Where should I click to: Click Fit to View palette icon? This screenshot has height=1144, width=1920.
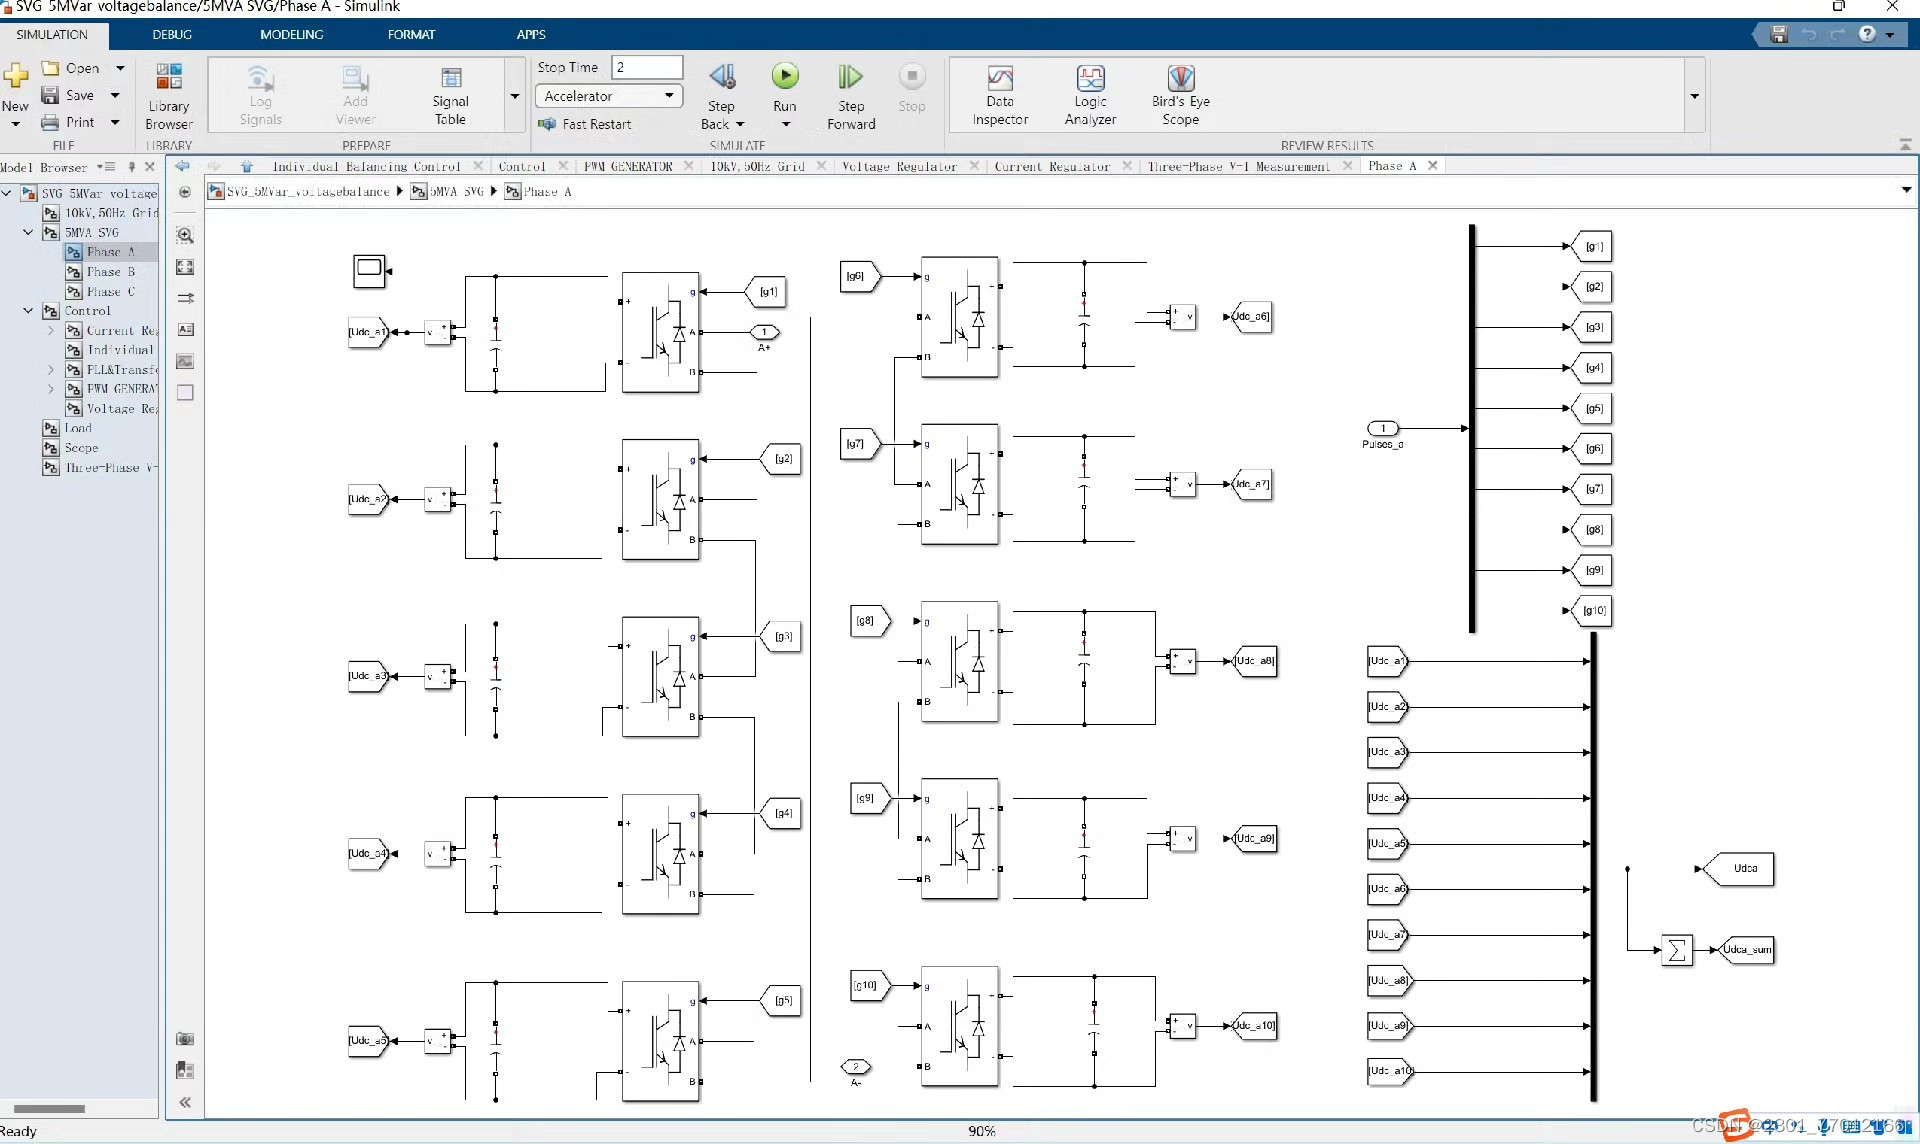[x=185, y=267]
